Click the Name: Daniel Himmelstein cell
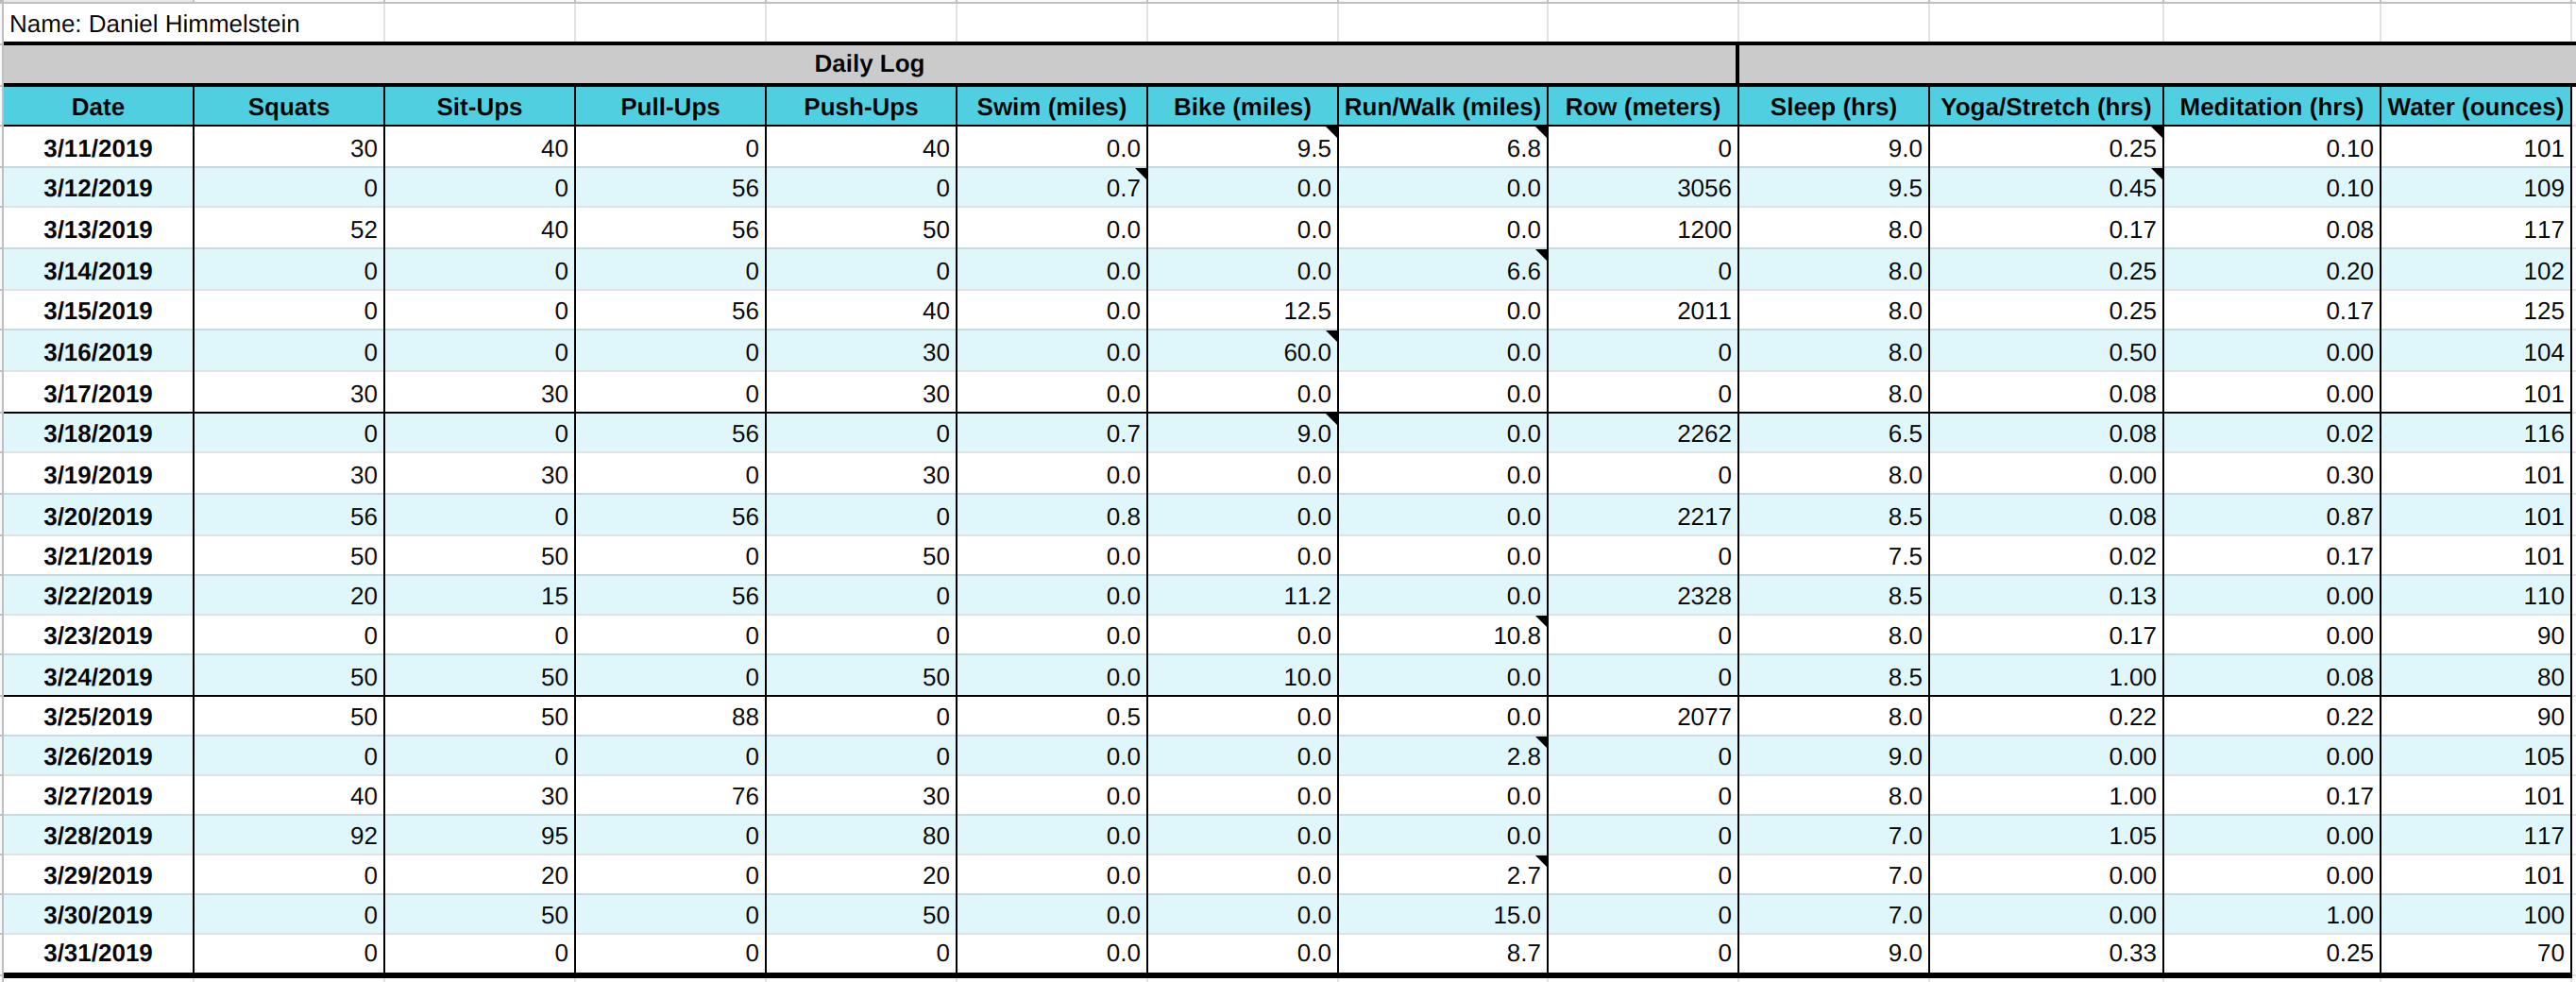The width and height of the screenshot is (2576, 982). 155,23
